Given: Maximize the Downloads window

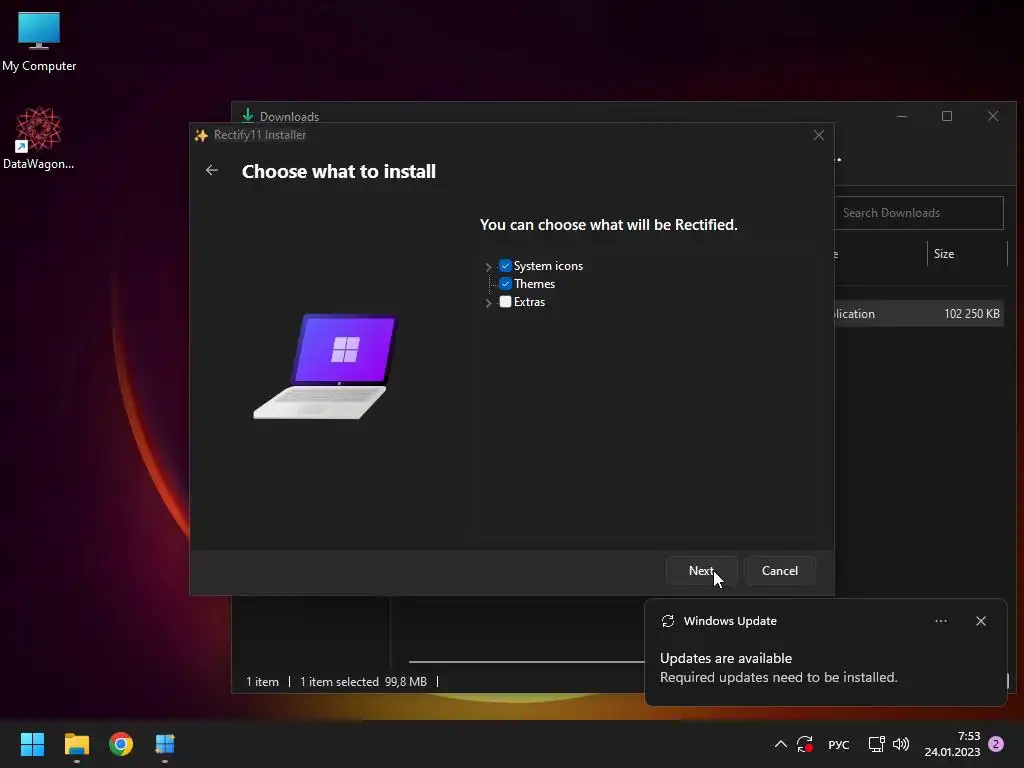Looking at the screenshot, I should (x=947, y=116).
